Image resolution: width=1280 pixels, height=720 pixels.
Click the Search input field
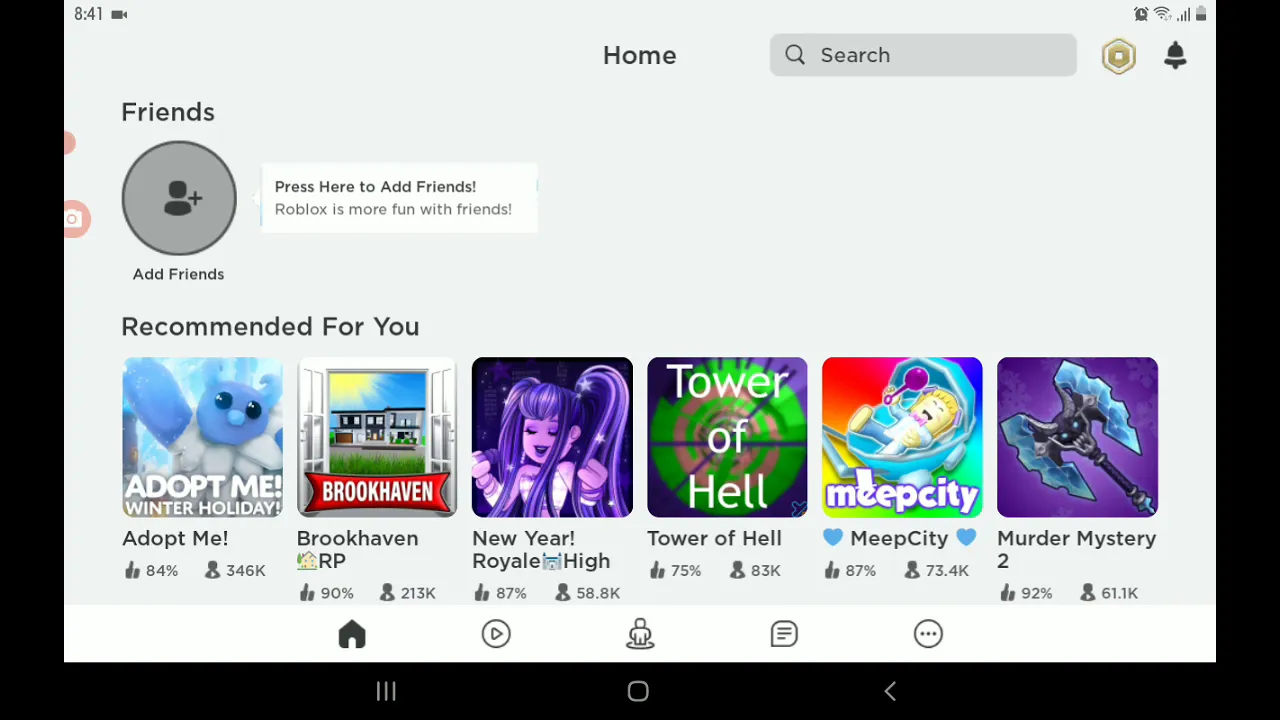923,55
